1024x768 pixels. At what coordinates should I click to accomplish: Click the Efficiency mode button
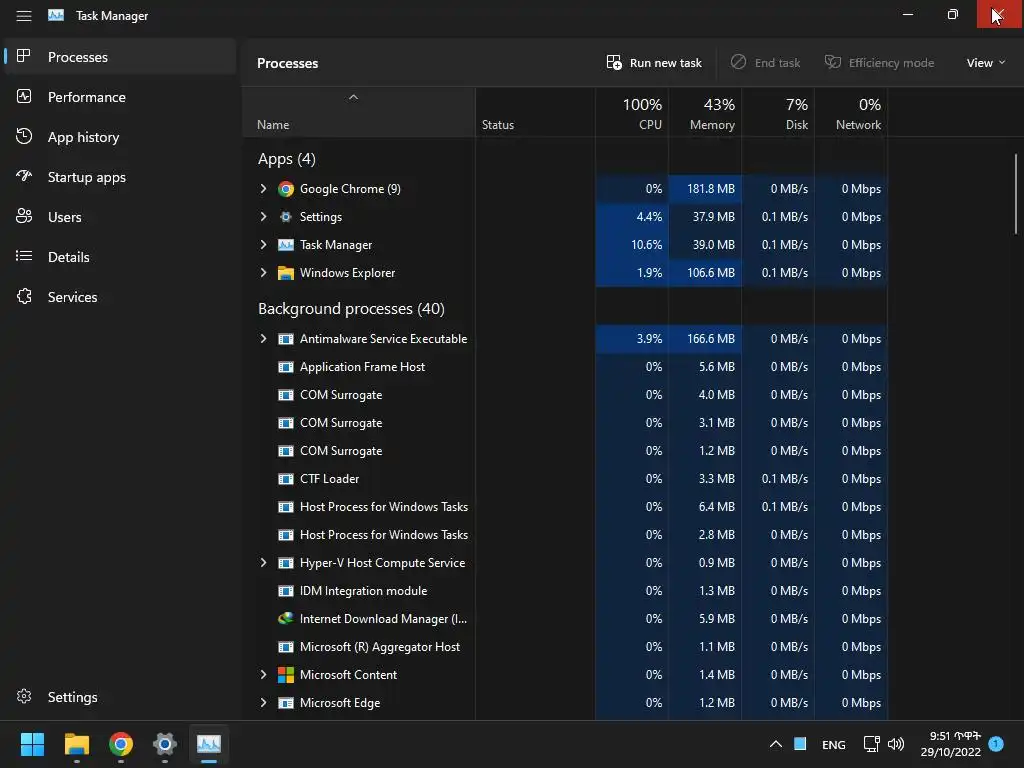[879, 63]
